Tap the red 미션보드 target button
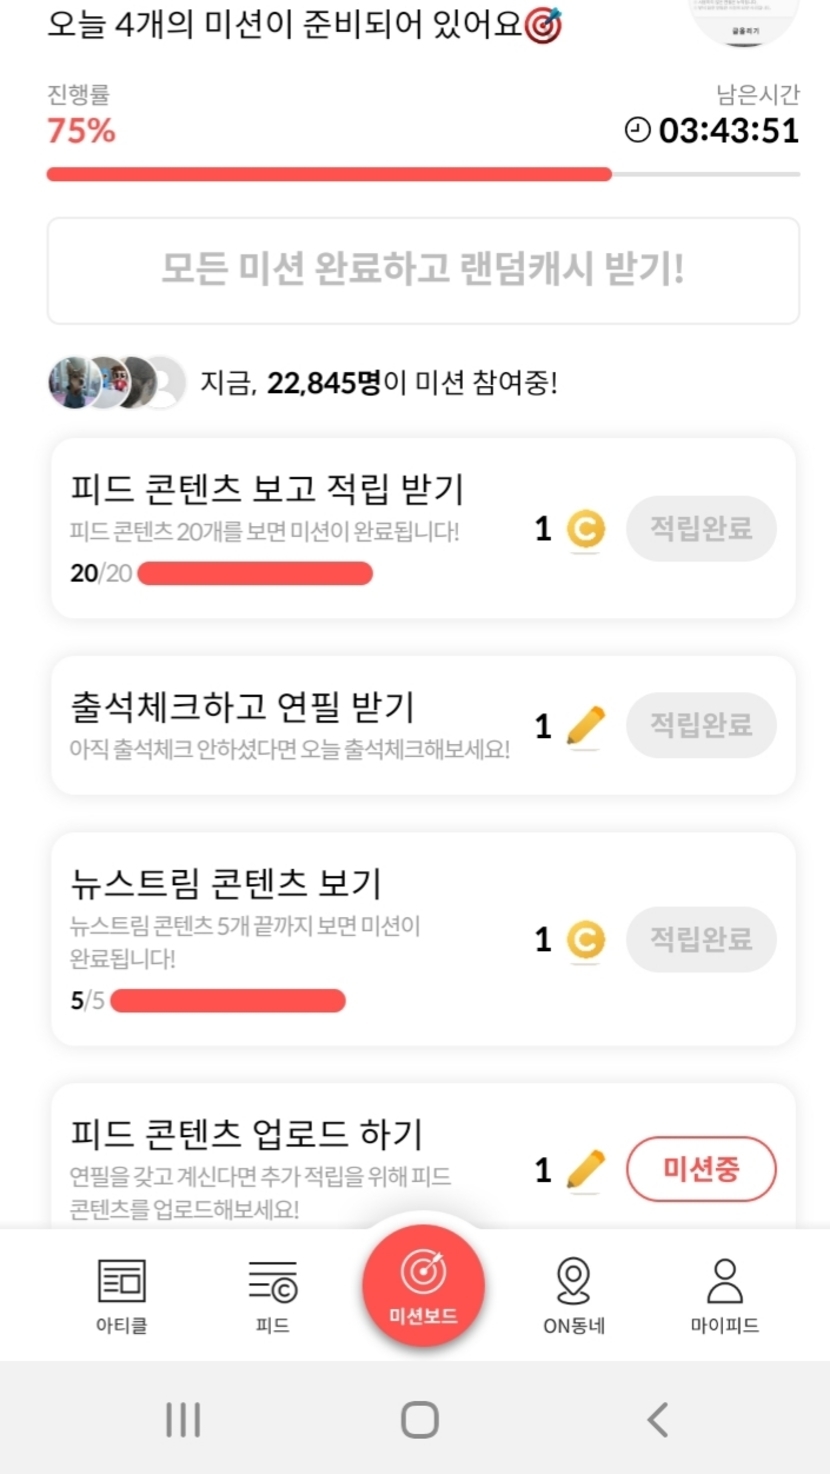This screenshot has height=1474, width=830. 423,1285
